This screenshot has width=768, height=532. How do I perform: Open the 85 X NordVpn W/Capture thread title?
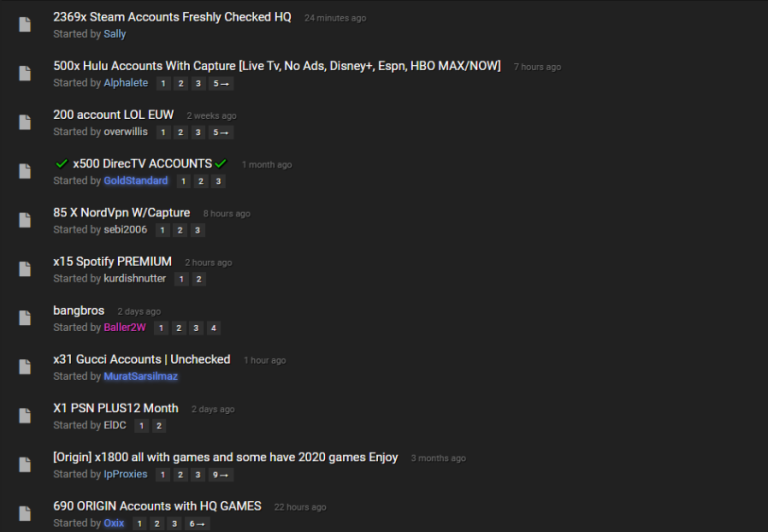click(x=121, y=213)
